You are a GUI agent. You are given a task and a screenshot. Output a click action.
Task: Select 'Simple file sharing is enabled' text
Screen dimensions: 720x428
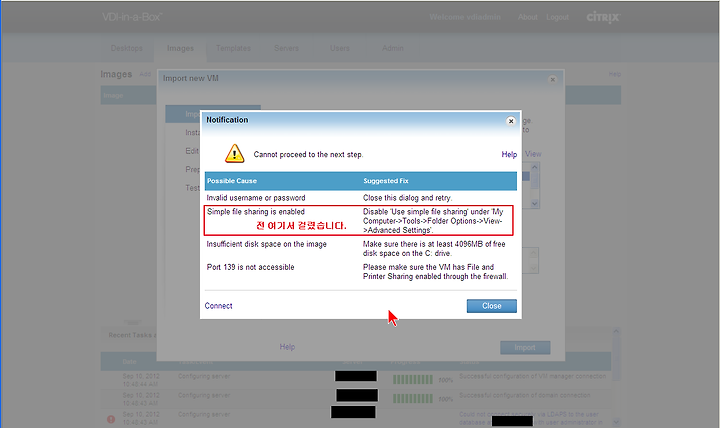pyautogui.click(x=256, y=212)
